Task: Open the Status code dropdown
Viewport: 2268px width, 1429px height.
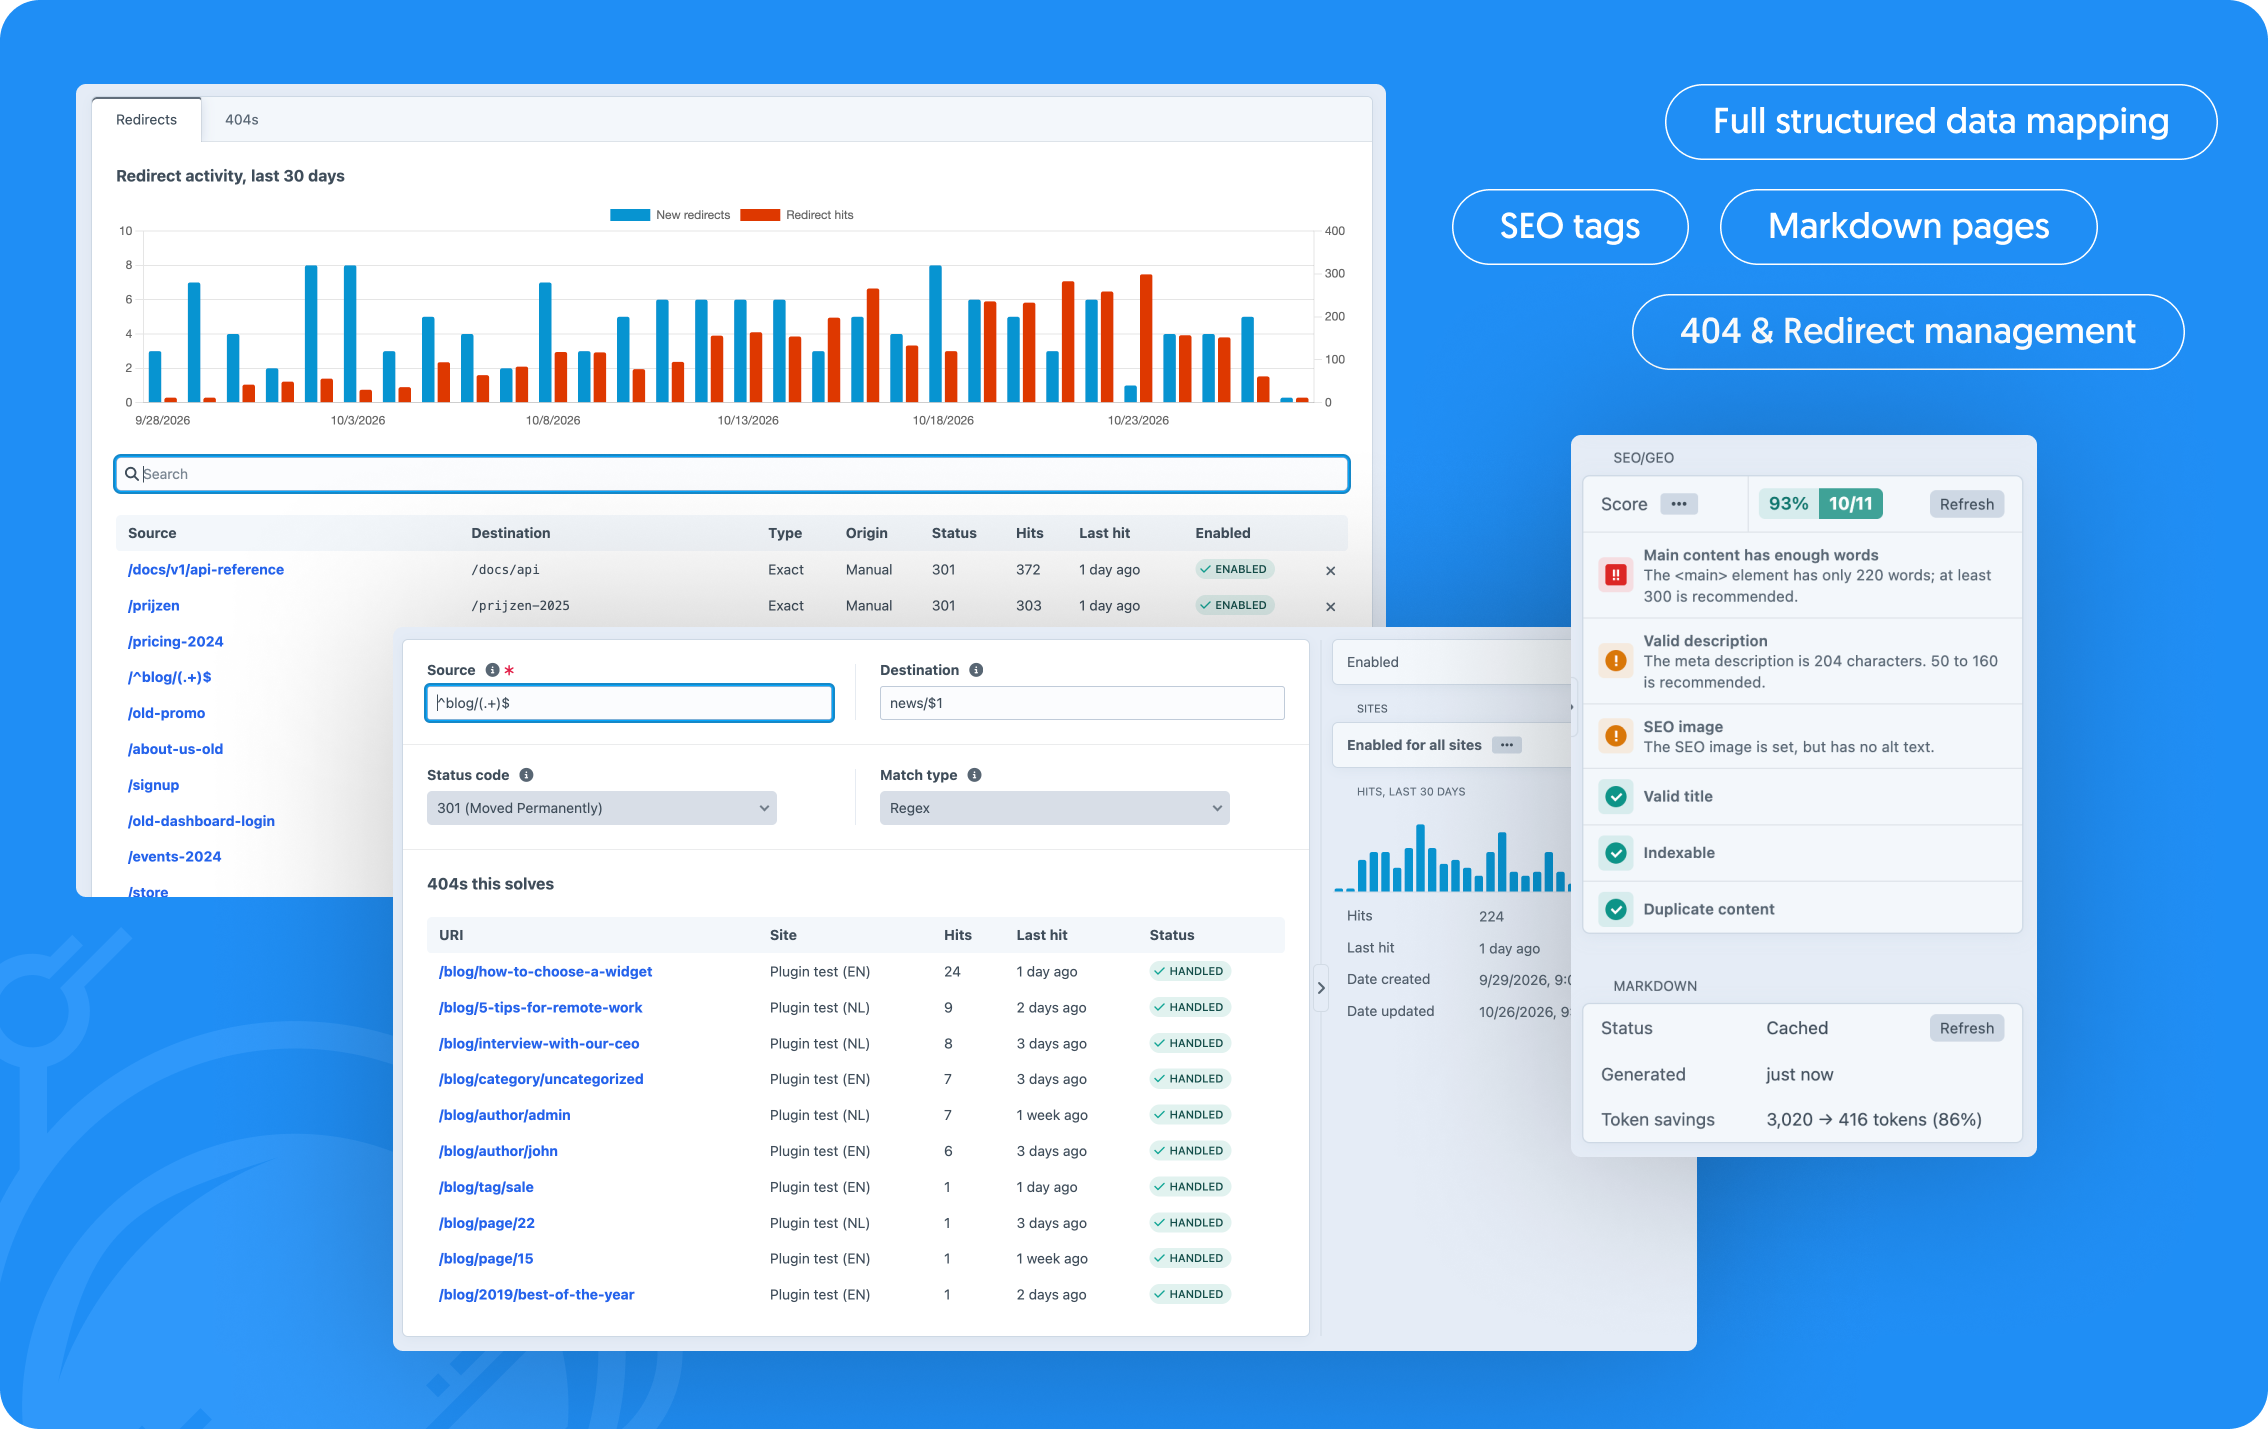Action: pos(602,808)
